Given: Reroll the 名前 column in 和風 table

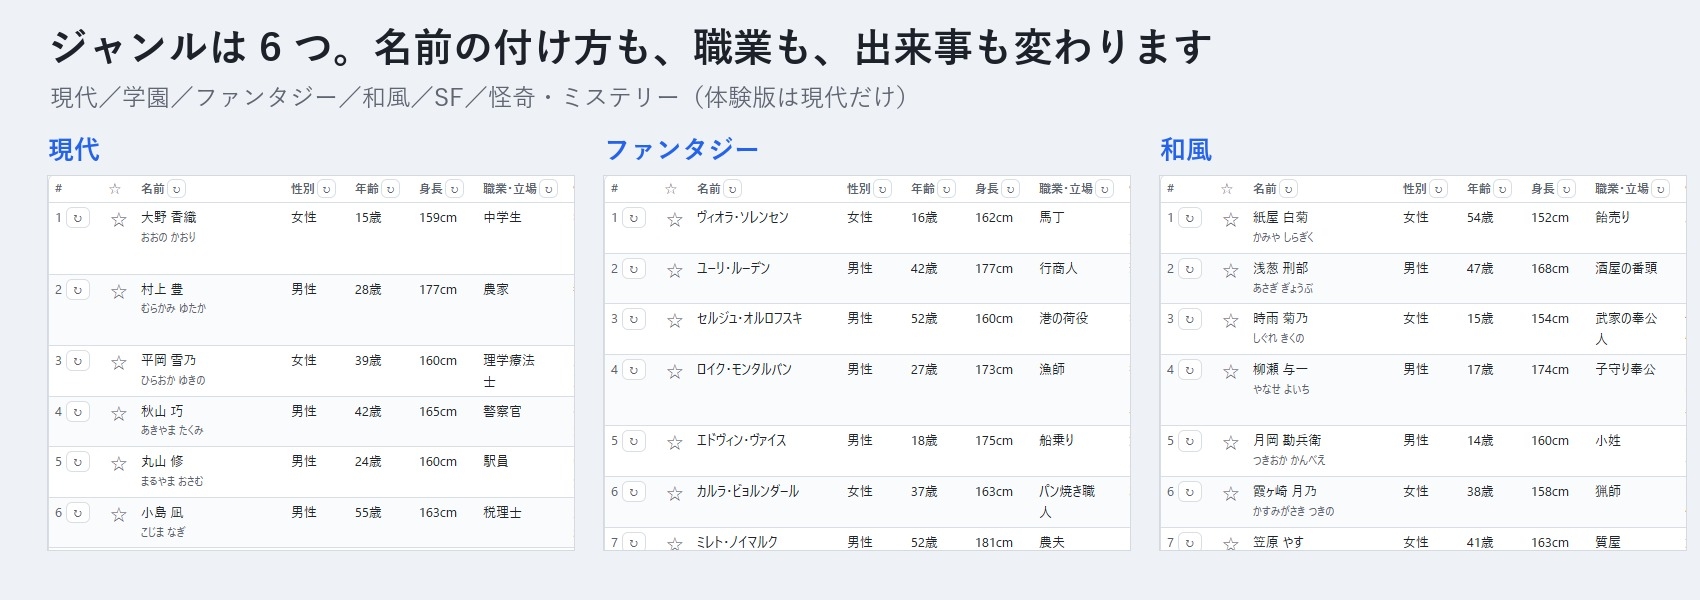Looking at the screenshot, I should coord(1289,189).
